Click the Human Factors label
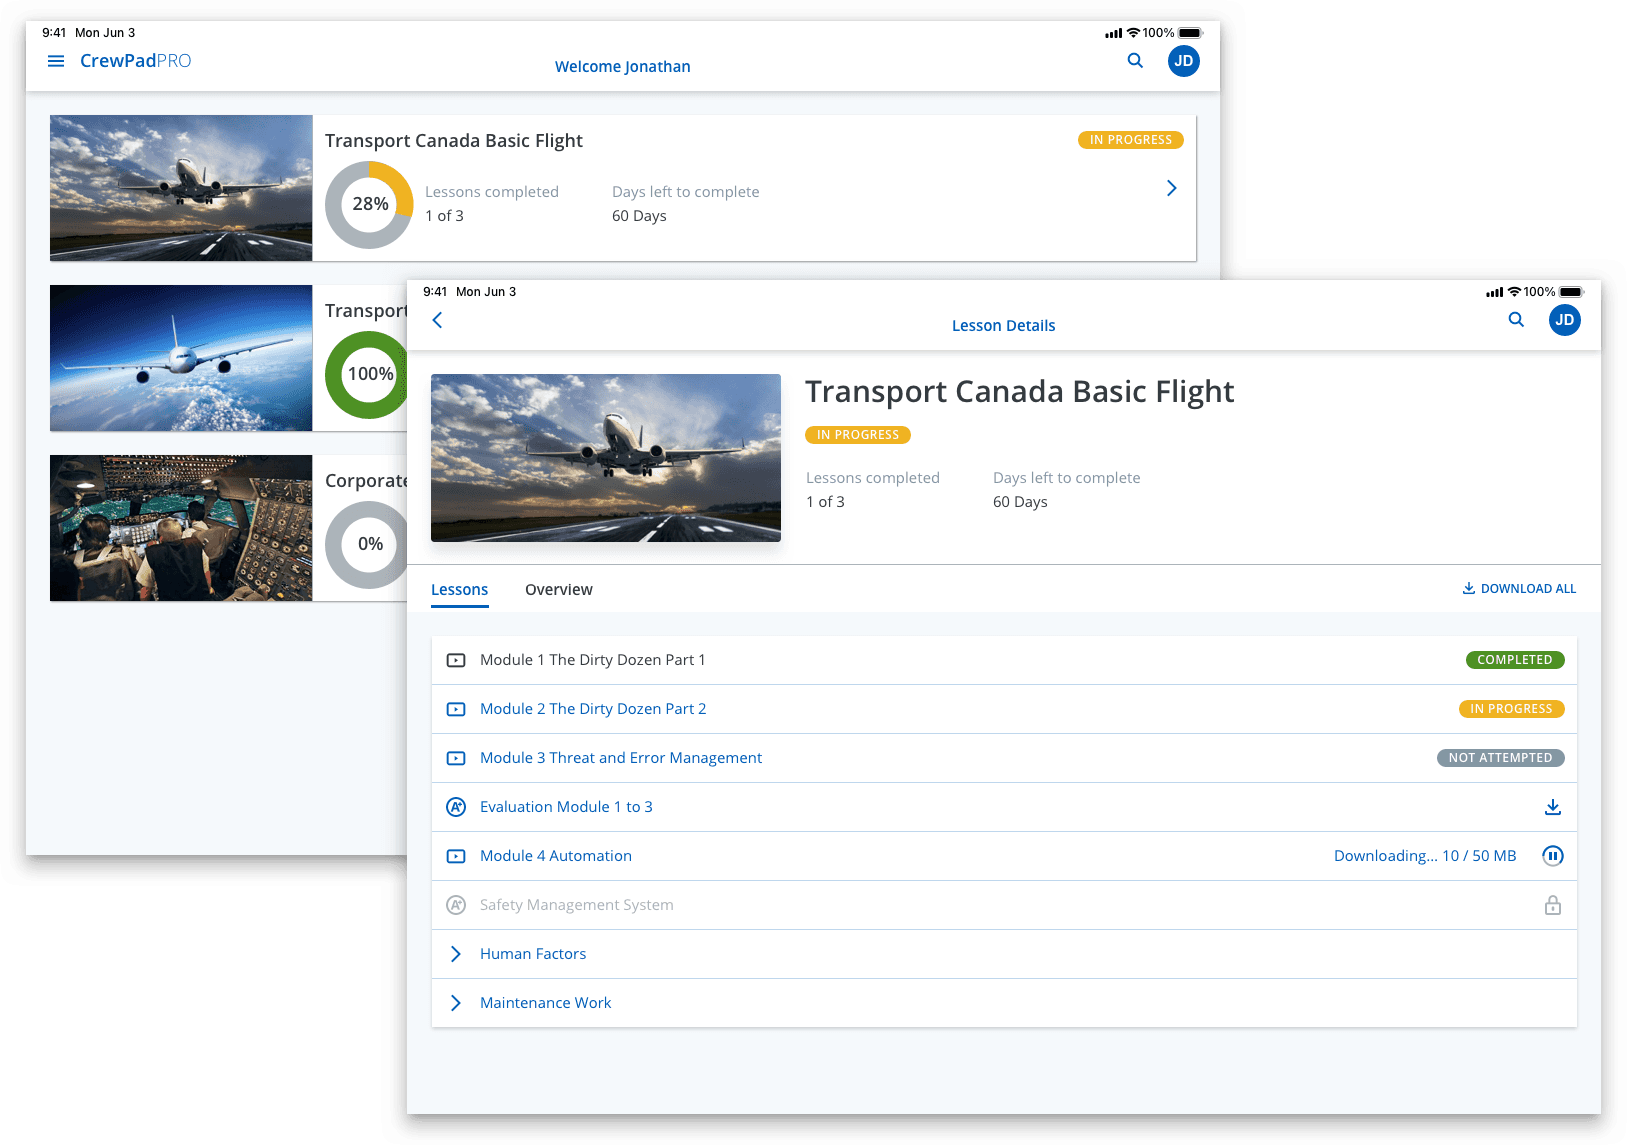This screenshot has width=1627, height=1145. tap(533, 954)
